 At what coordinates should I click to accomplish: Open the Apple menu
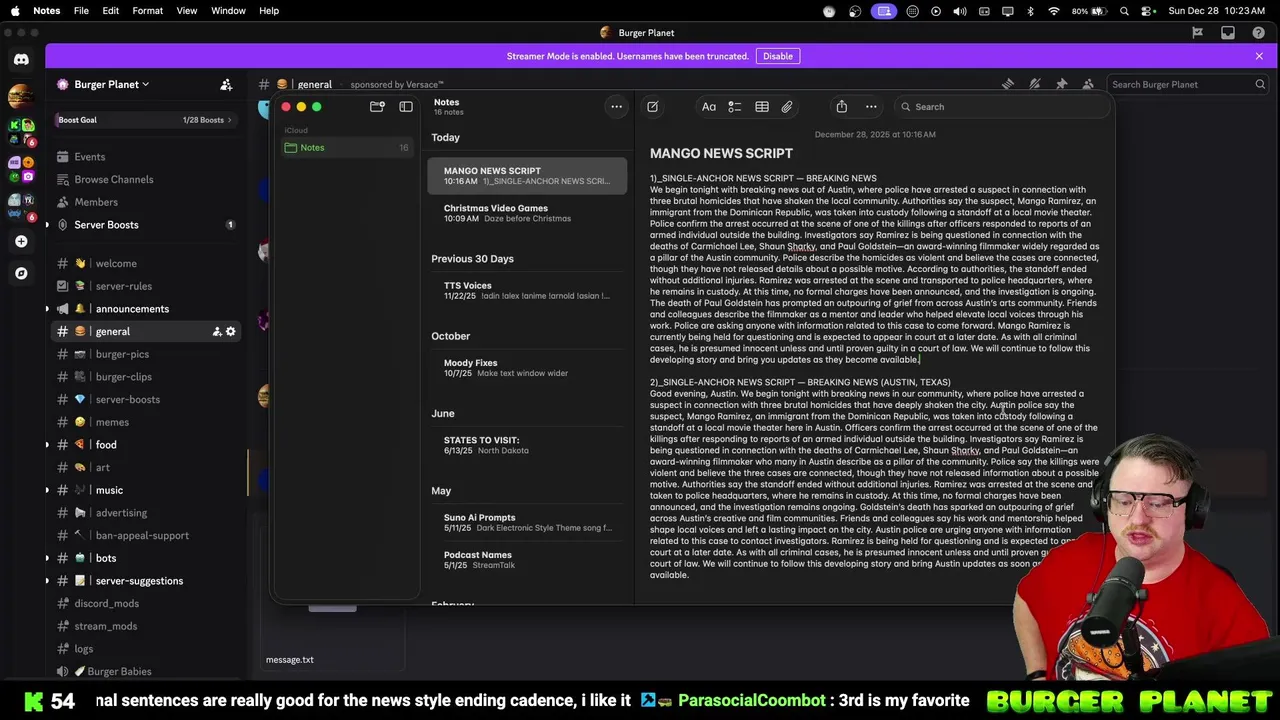15,11
